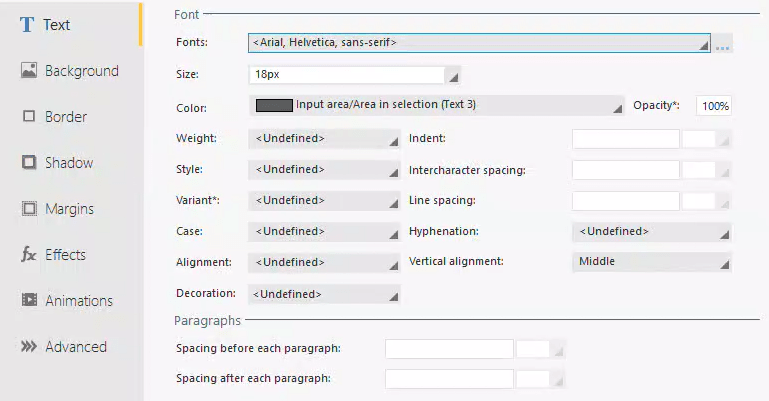This screenshot has height=401, width=769.
Task: Open the Hyphenation dropdown
Action: [651, 231]
